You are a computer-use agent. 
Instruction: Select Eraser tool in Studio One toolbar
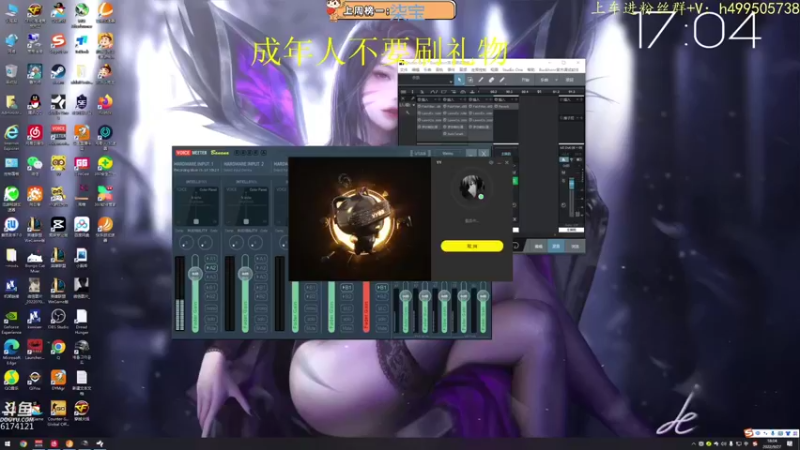point(491,80)
